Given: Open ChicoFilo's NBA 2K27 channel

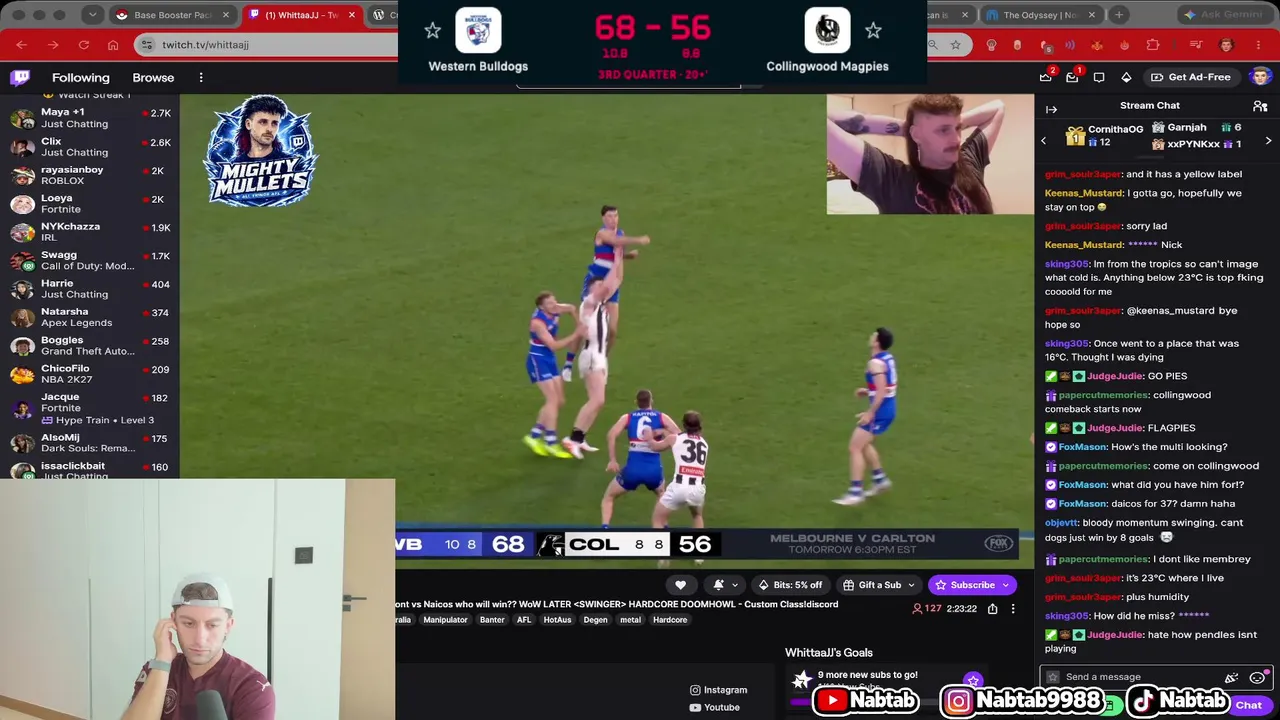Looking at the screenshot, I should (x=90, y=374).
